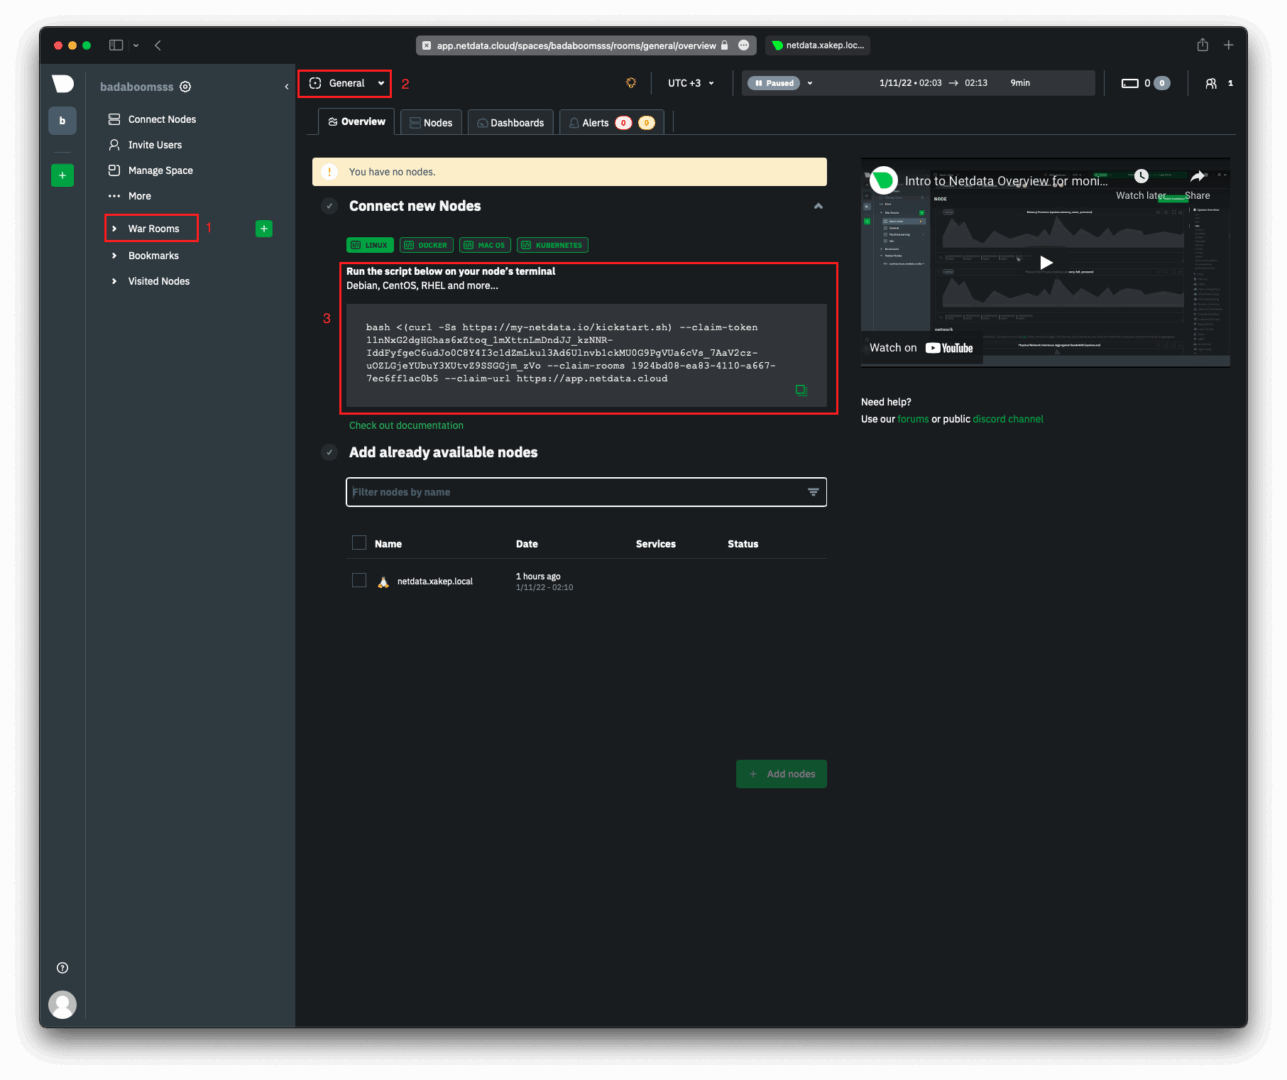This screenshot has height=1080, width=1287.
Task: Select the DOCKER platform button
Action: (x=426, y=245)
